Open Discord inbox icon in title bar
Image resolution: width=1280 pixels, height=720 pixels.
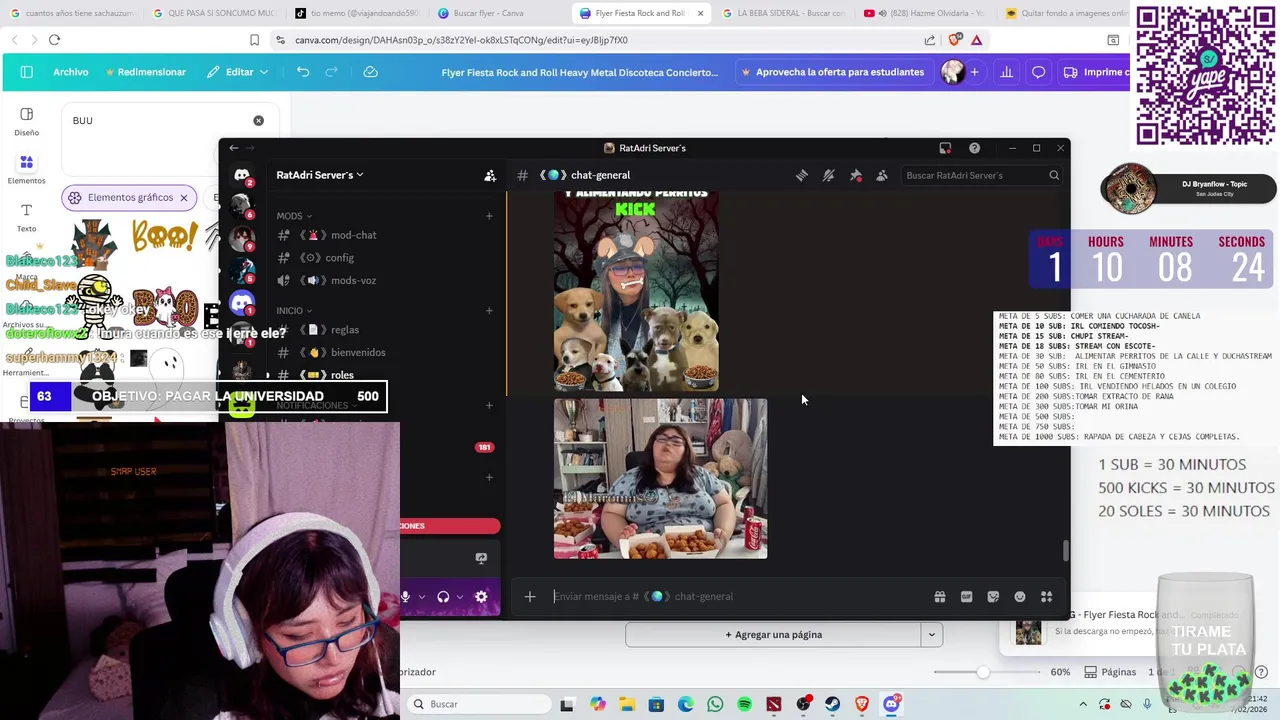pyautogui.click(x=945, y=148)
